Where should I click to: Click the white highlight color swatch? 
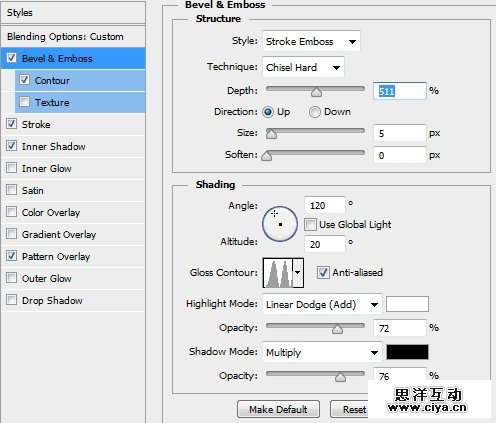(x=407, y=304)
